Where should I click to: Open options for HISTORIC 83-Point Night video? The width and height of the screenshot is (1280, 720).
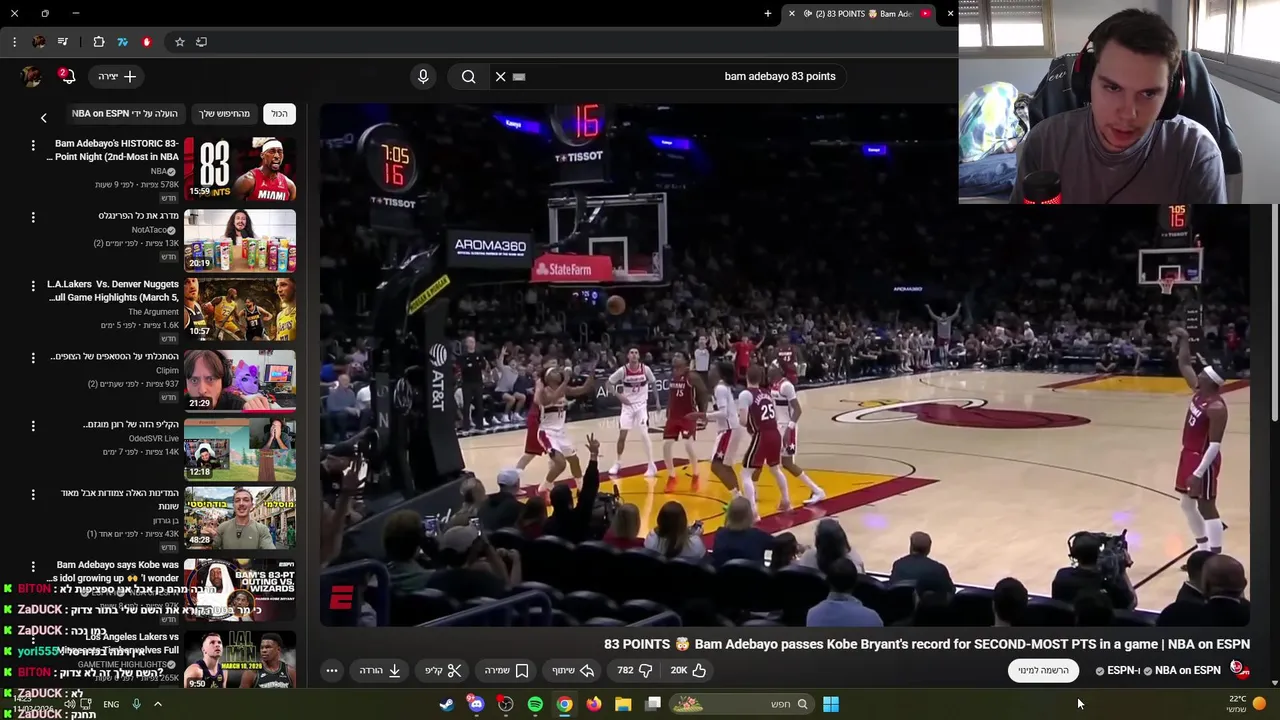click(33, 146)
